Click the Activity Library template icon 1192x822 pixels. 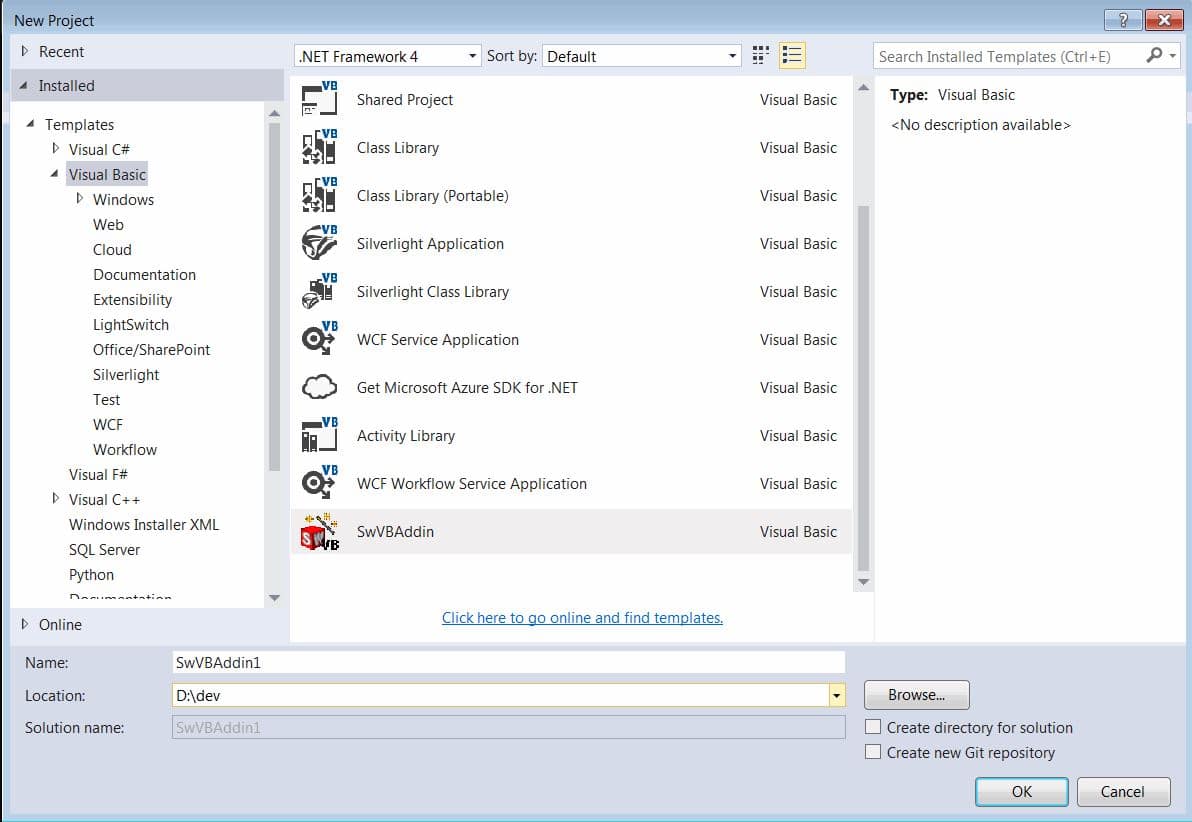(x=319, y=435)
